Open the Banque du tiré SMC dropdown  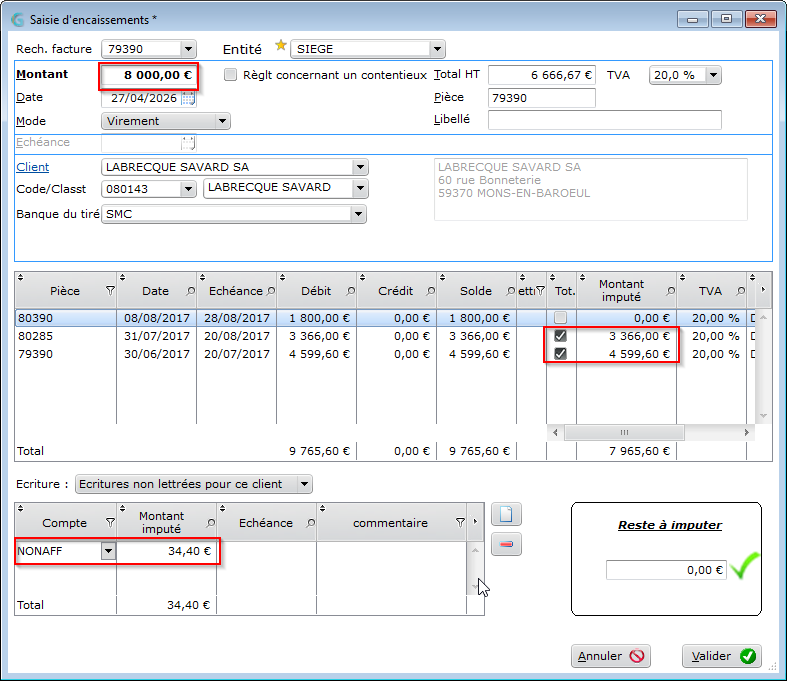[x=358, y=214]
